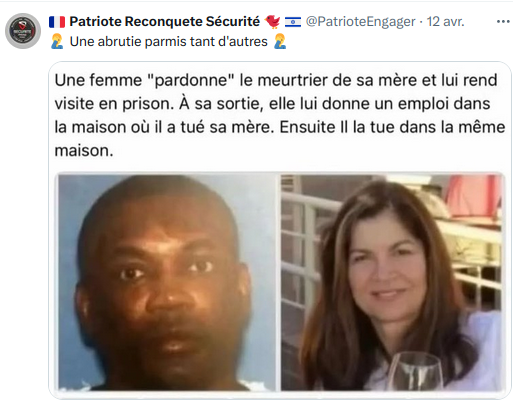Click the Israeli flag emoji near the handle
513x403 pixels.
click(x=293, y=22)
